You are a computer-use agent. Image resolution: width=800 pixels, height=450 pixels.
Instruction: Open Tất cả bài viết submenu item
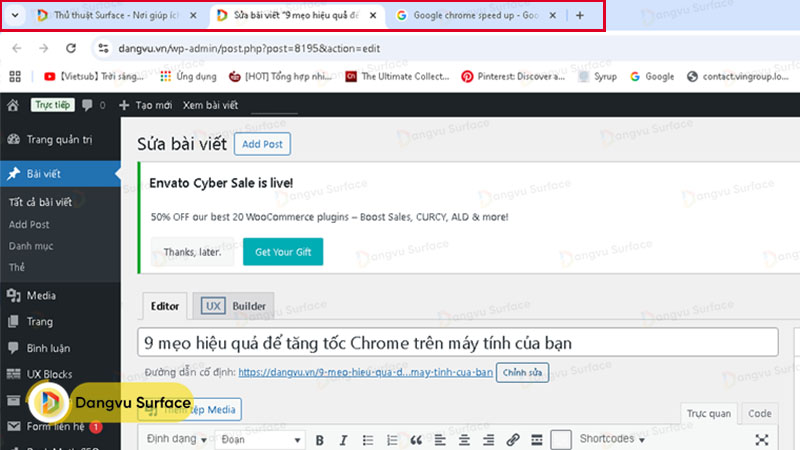(40, 202)
